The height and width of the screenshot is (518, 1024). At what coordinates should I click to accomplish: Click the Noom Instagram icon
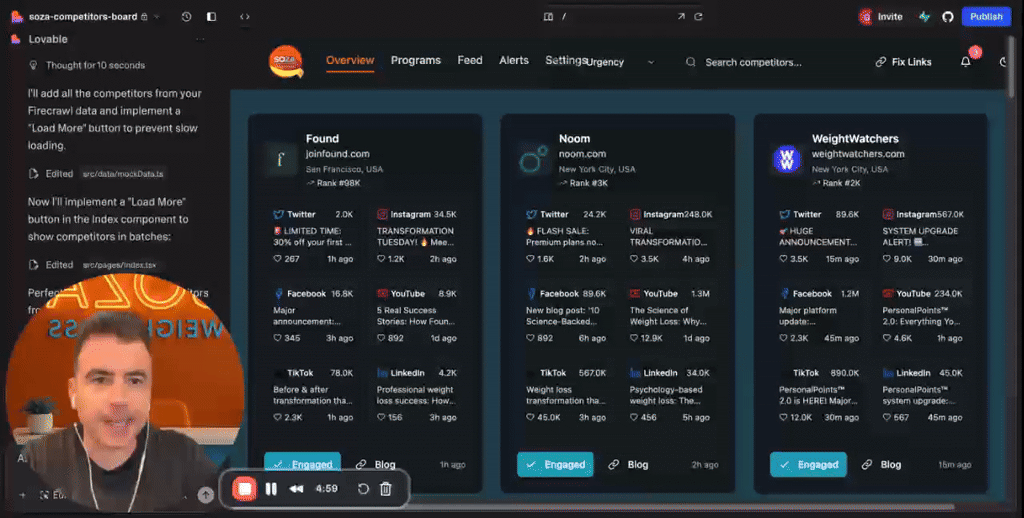click(635, 214)
